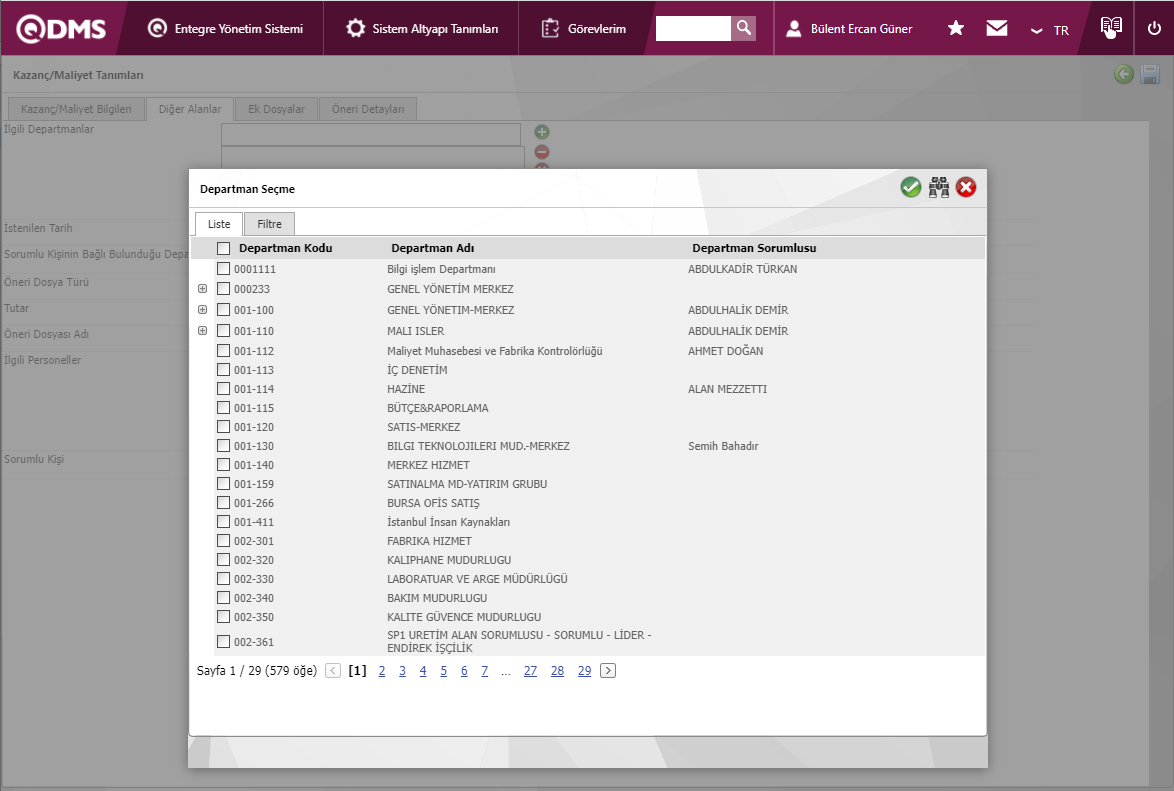The height and width of the screenshot is (791, 1174).
Task: Open Kazanç/Maliyet Bilgileri tab
Action: coord(76,109)
